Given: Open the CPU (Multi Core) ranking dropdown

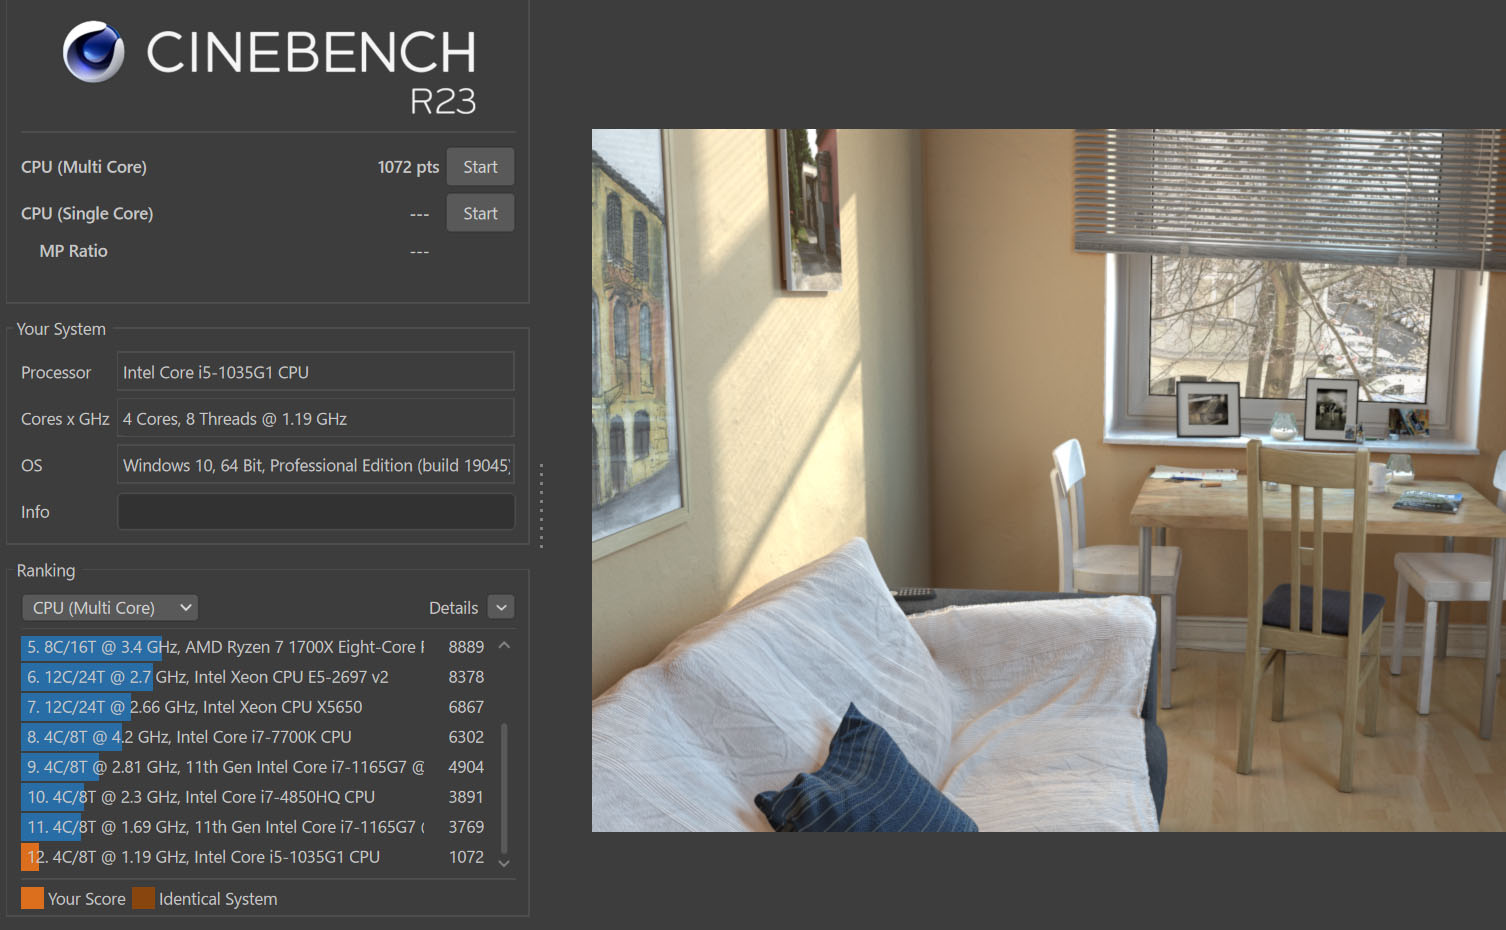Looking at the screenshot, I should (110, 608).
